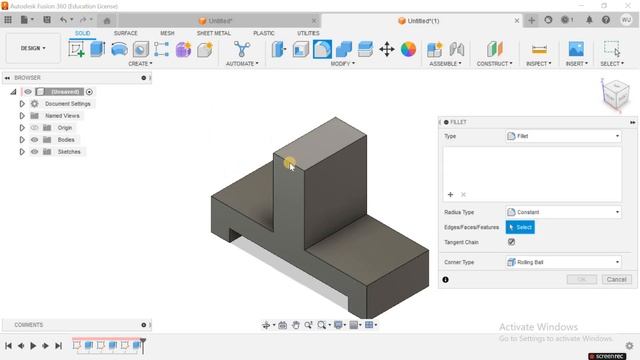This screenshot has width=640, height=360.
Task: Click Cancel in the Fillet dialog
Action: (x=616, y=280)
